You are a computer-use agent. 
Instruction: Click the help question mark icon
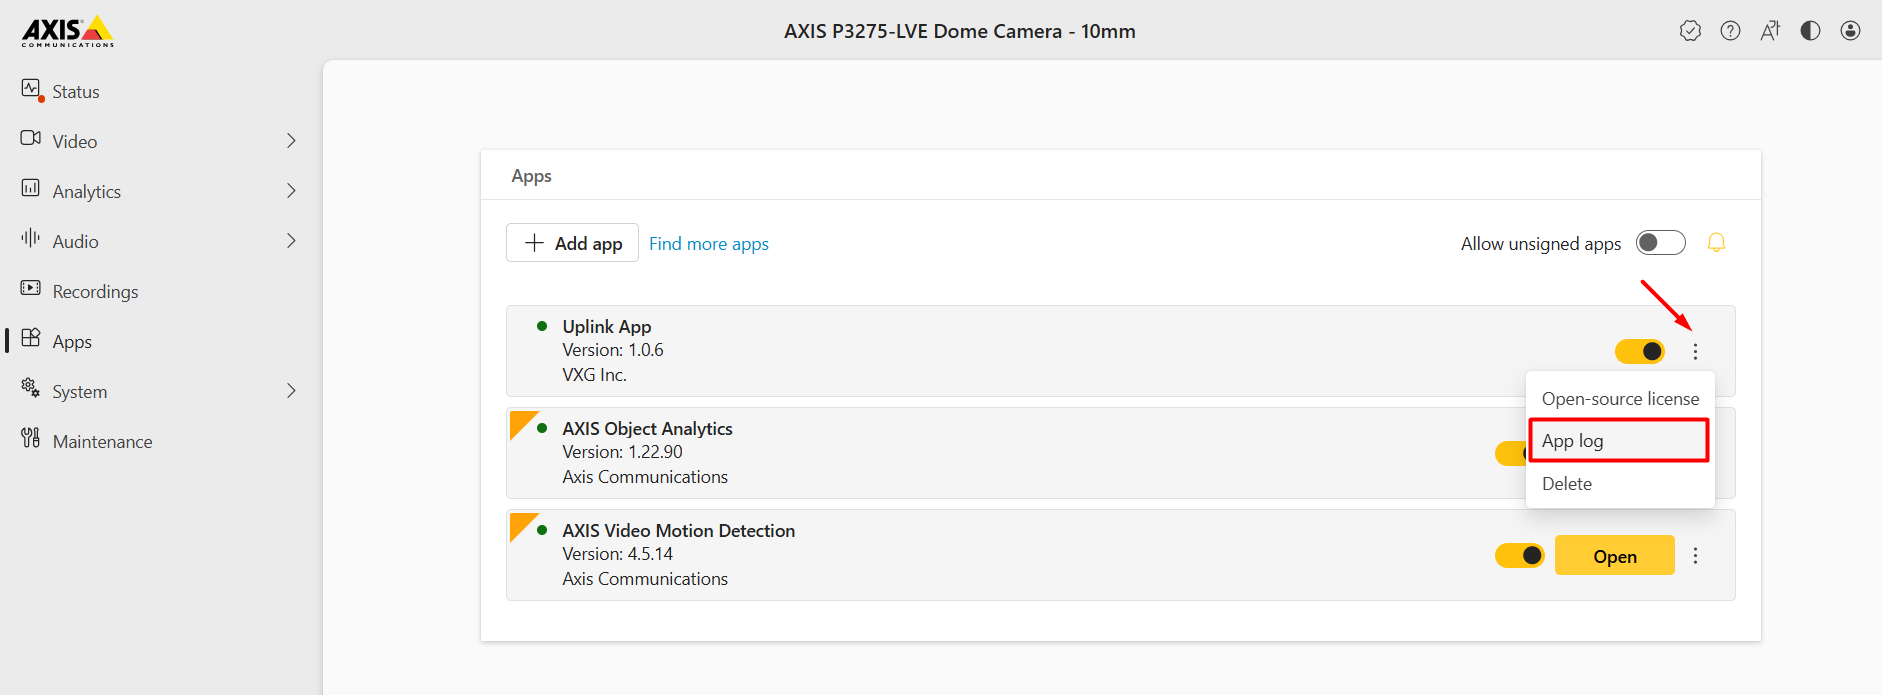[x=1730, y=31]
